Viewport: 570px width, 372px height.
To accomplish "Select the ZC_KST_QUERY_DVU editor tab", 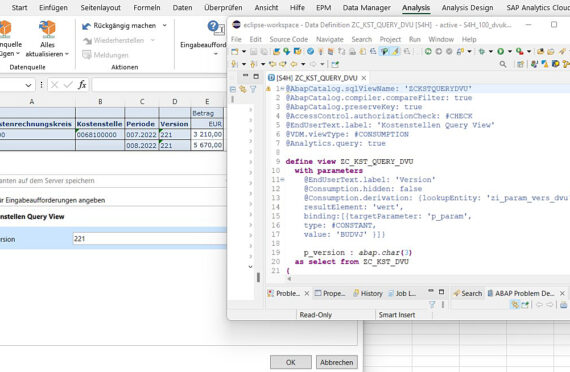I will click(317, 78).
